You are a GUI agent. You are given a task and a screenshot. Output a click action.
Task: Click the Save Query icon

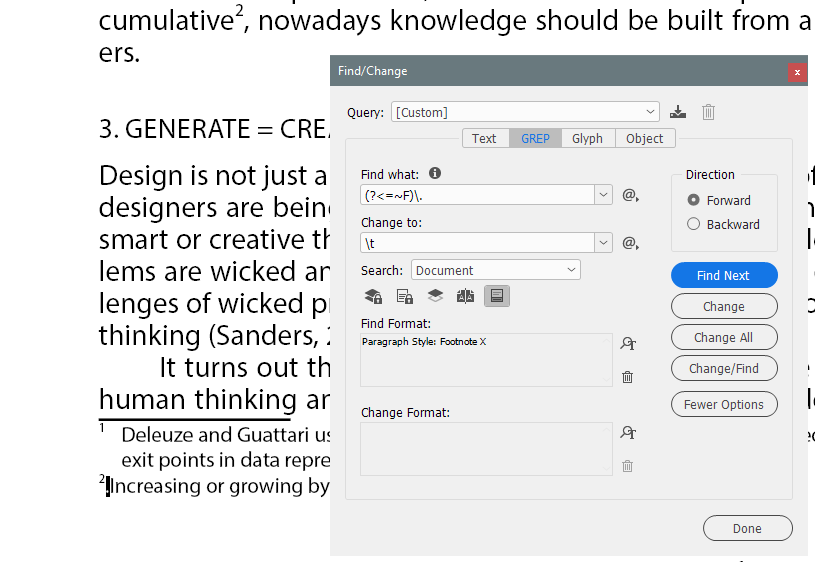679,112
